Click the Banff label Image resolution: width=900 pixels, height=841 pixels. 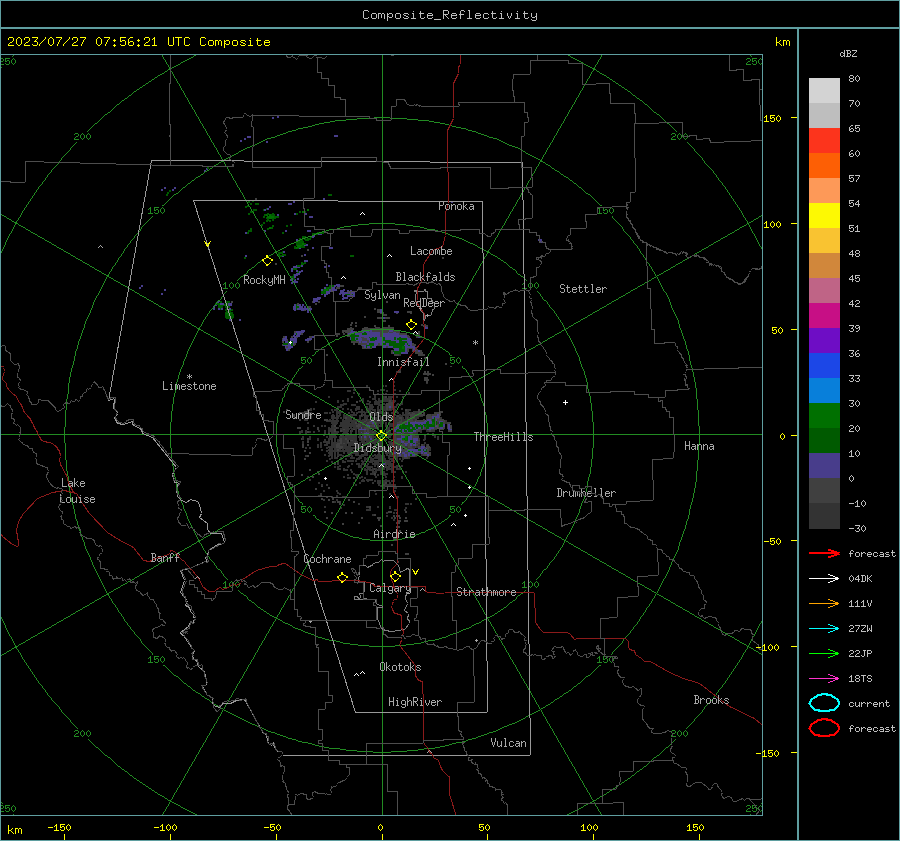tap(165, 557)
